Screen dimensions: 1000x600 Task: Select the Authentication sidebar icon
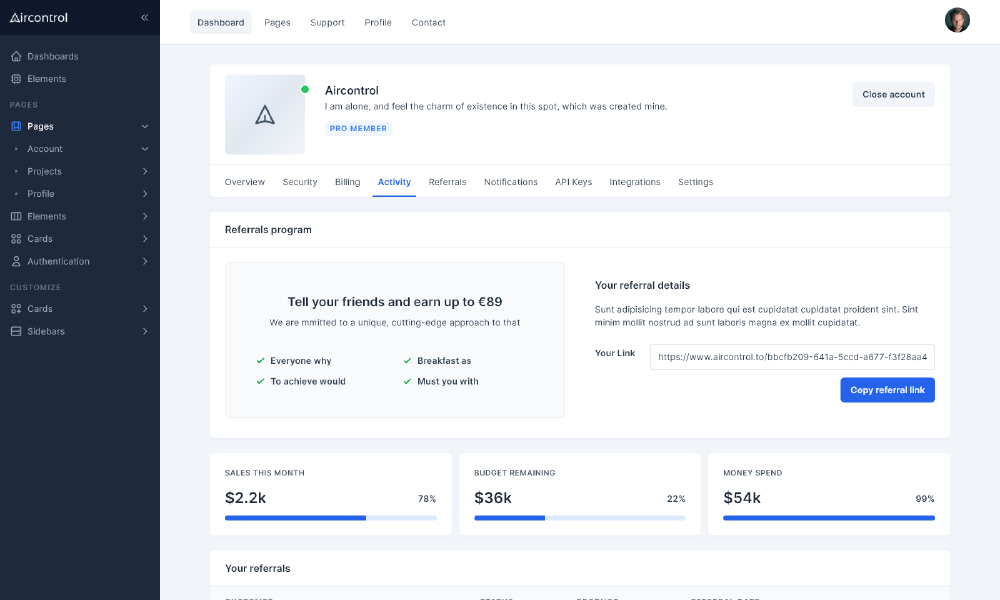[14, 261]
